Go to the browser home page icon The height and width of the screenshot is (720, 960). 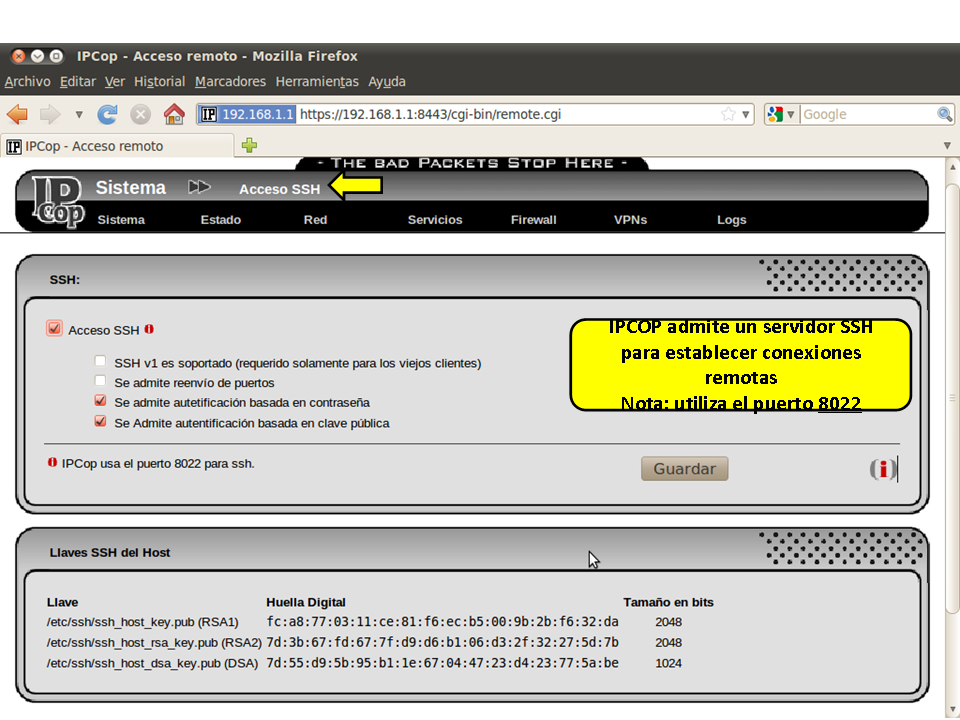coord(174,114)
